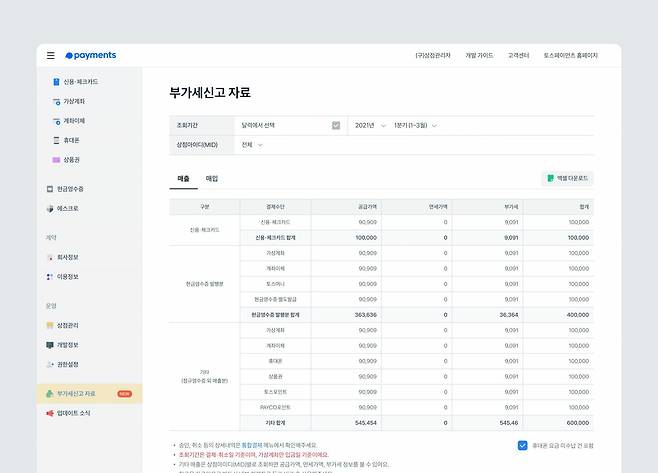The image size is (658, 473).
Task: Click the 계좌이체 sidebar icon
Action: coord(56,121)
